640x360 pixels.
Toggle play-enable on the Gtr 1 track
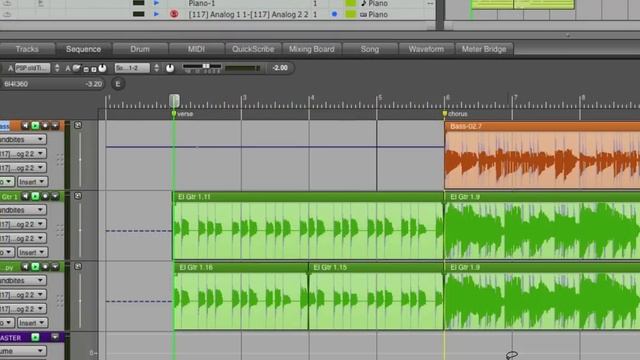[x=36, y=196]
